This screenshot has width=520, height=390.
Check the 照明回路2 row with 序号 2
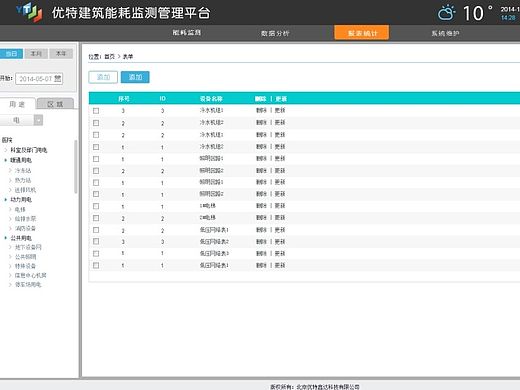click(96, 171)
